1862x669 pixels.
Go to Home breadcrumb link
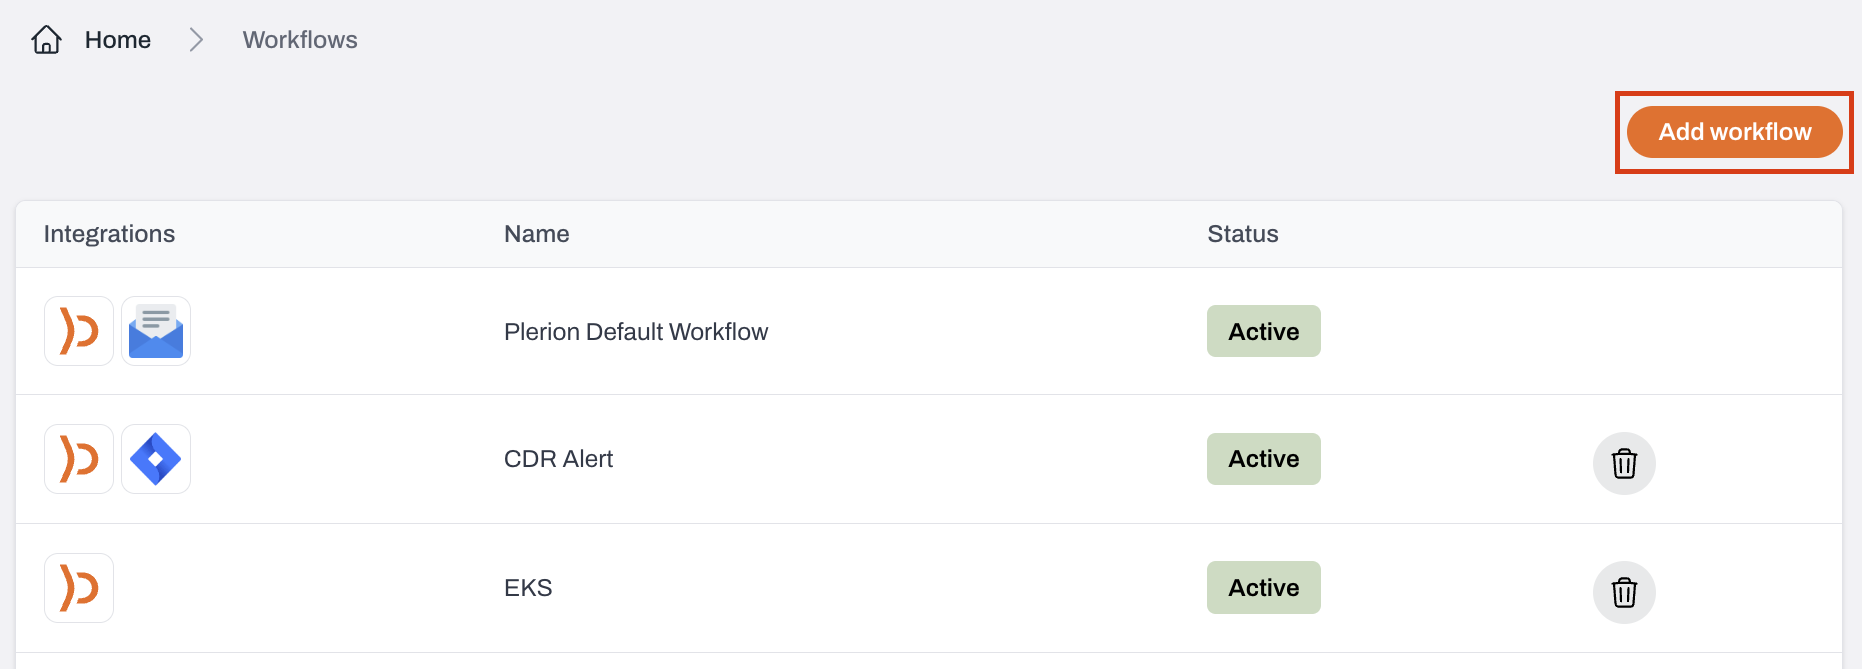[118, 40]
